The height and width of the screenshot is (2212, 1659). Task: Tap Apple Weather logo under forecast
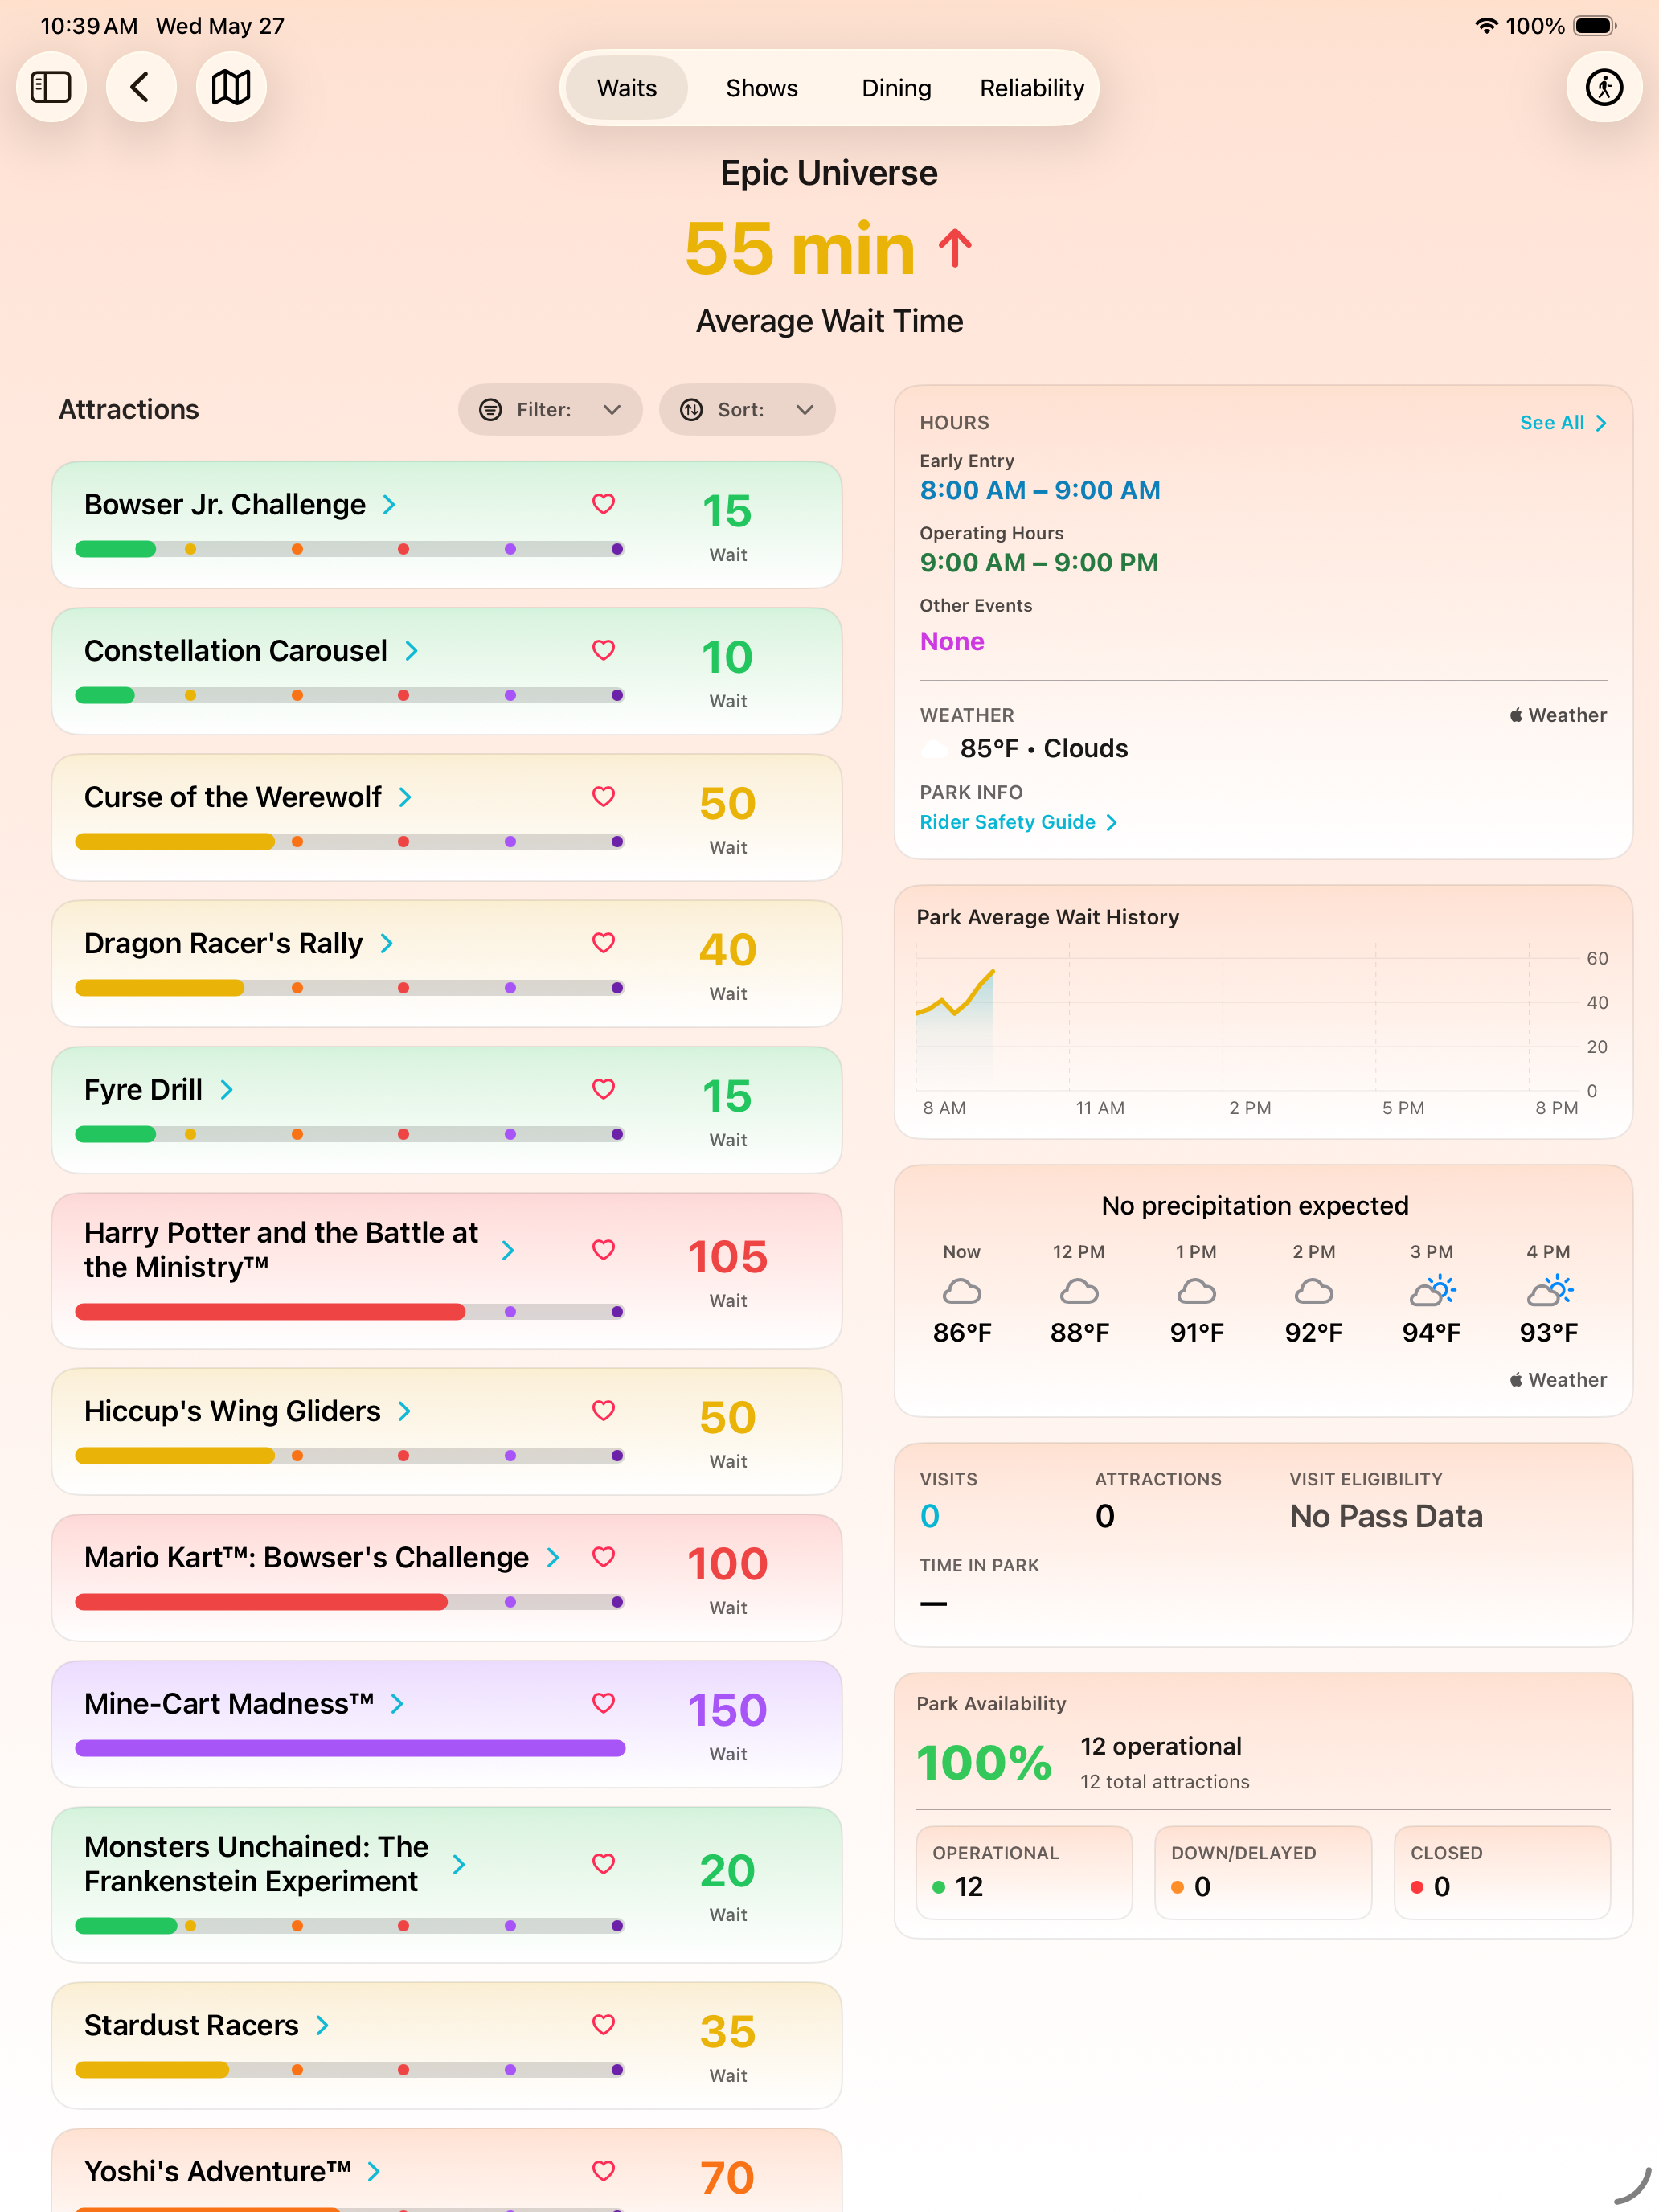[x=1516, y=1380]
